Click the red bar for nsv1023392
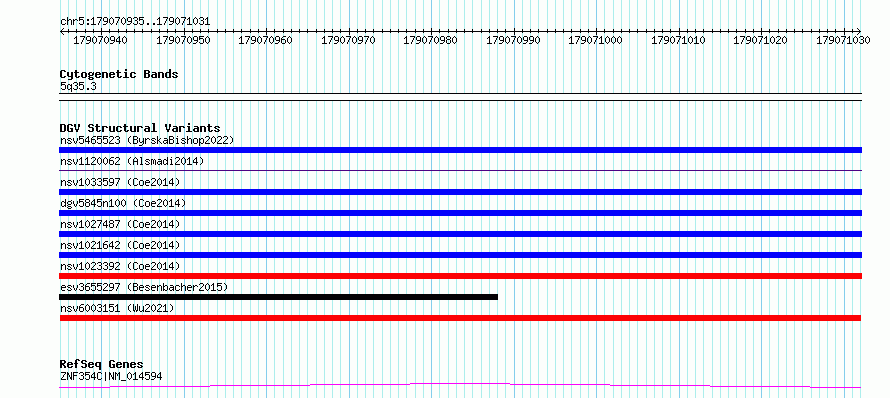The image size is (890, 398). coord(461,276)
